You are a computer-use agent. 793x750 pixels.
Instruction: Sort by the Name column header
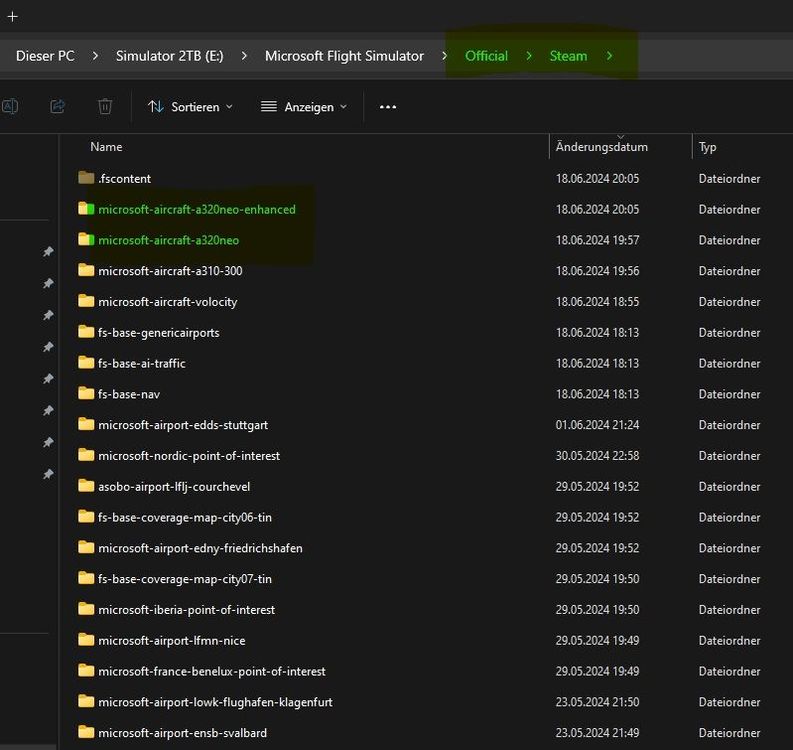pos(106,147)
